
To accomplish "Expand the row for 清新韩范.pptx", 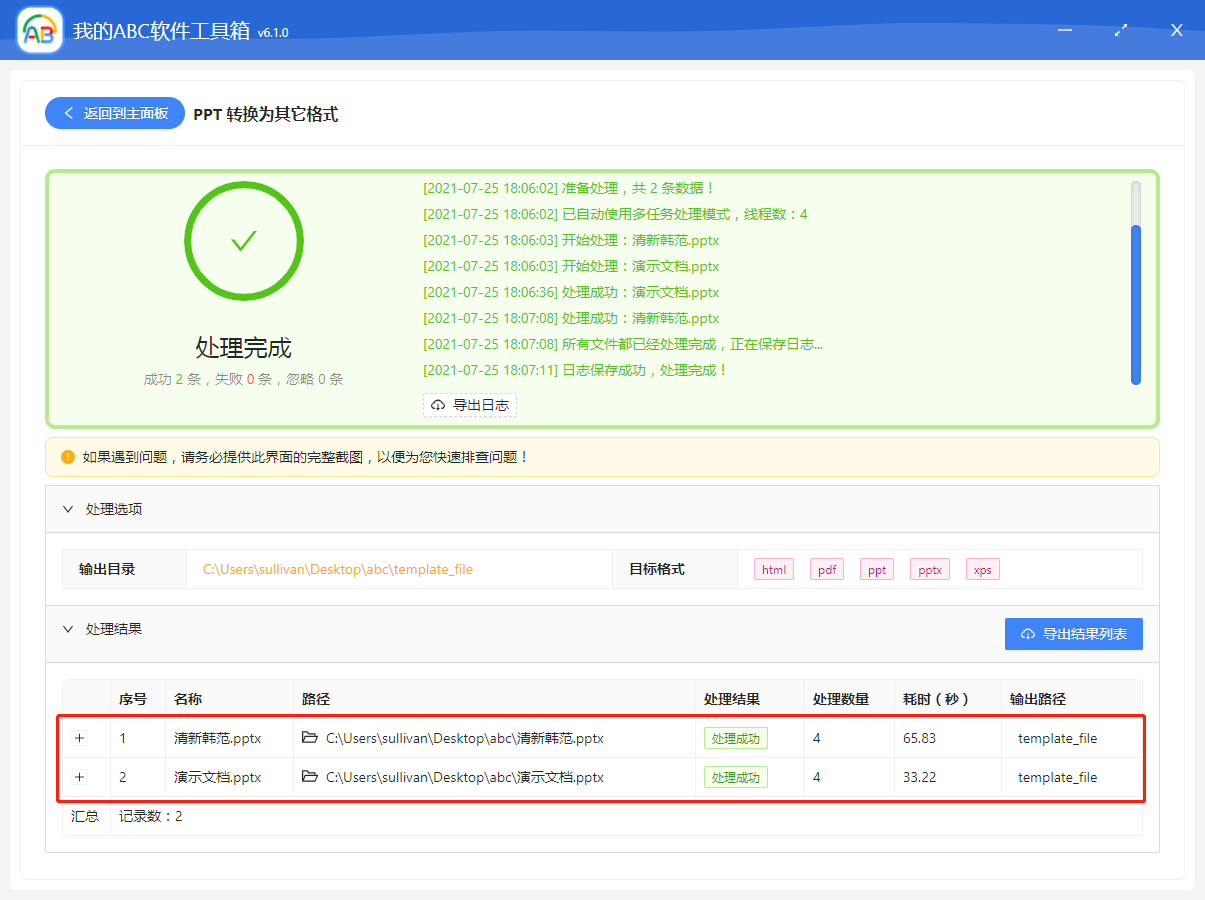I will (x=80, y=738).
